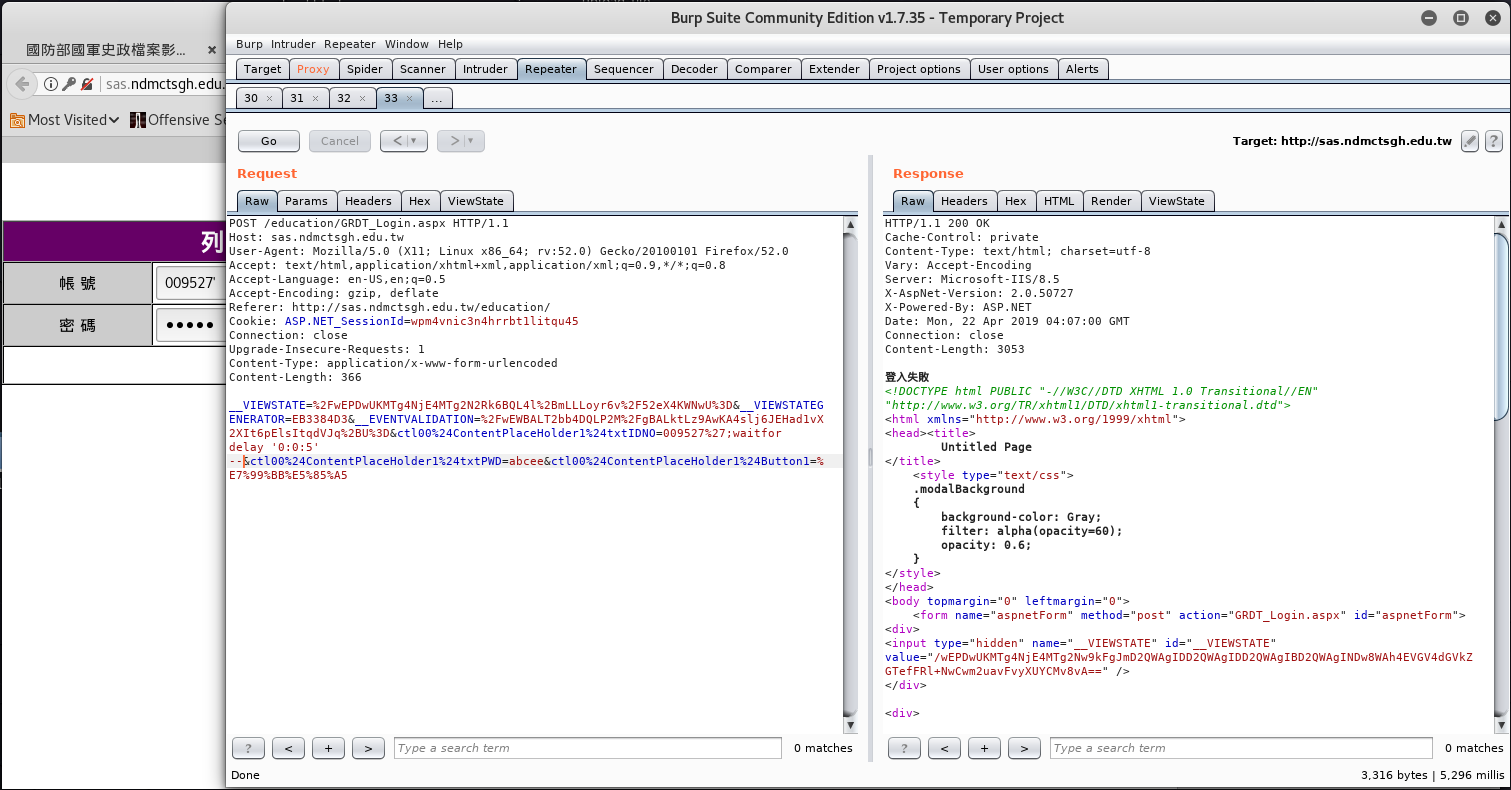Open the User options tab
The height and width of the screenshot is (790, 1511).
pos(1013,69)
